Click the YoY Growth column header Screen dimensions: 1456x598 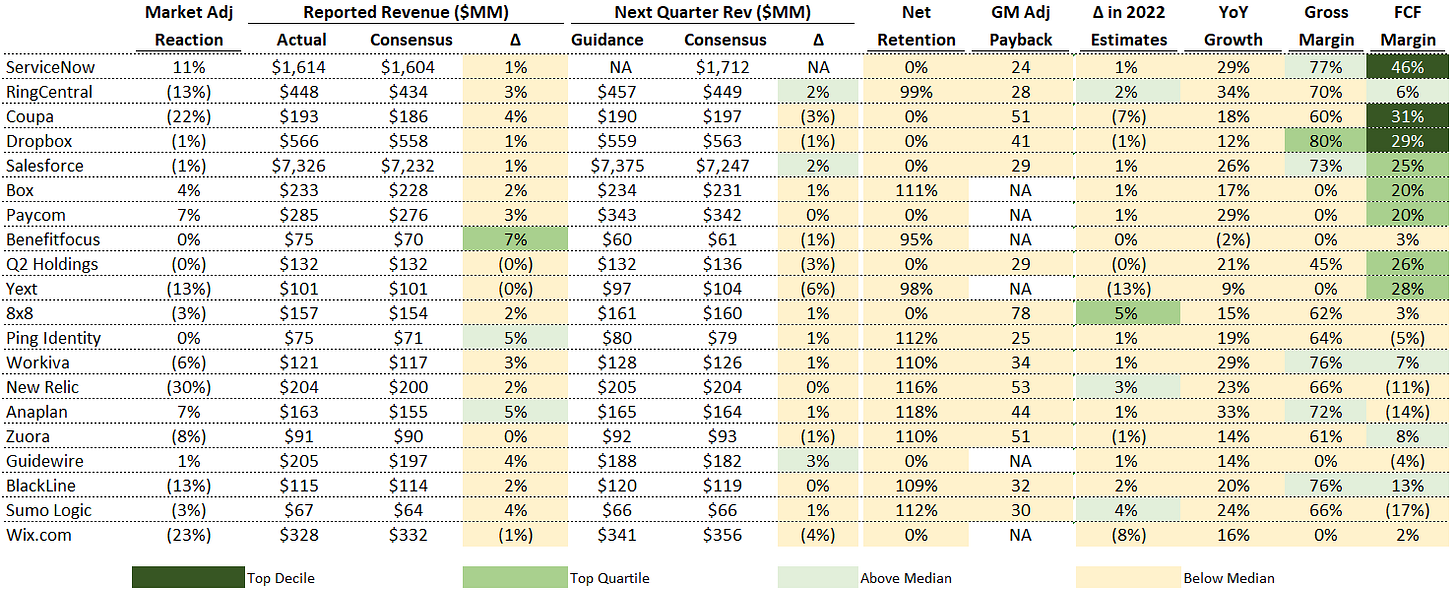[1234, 26]
